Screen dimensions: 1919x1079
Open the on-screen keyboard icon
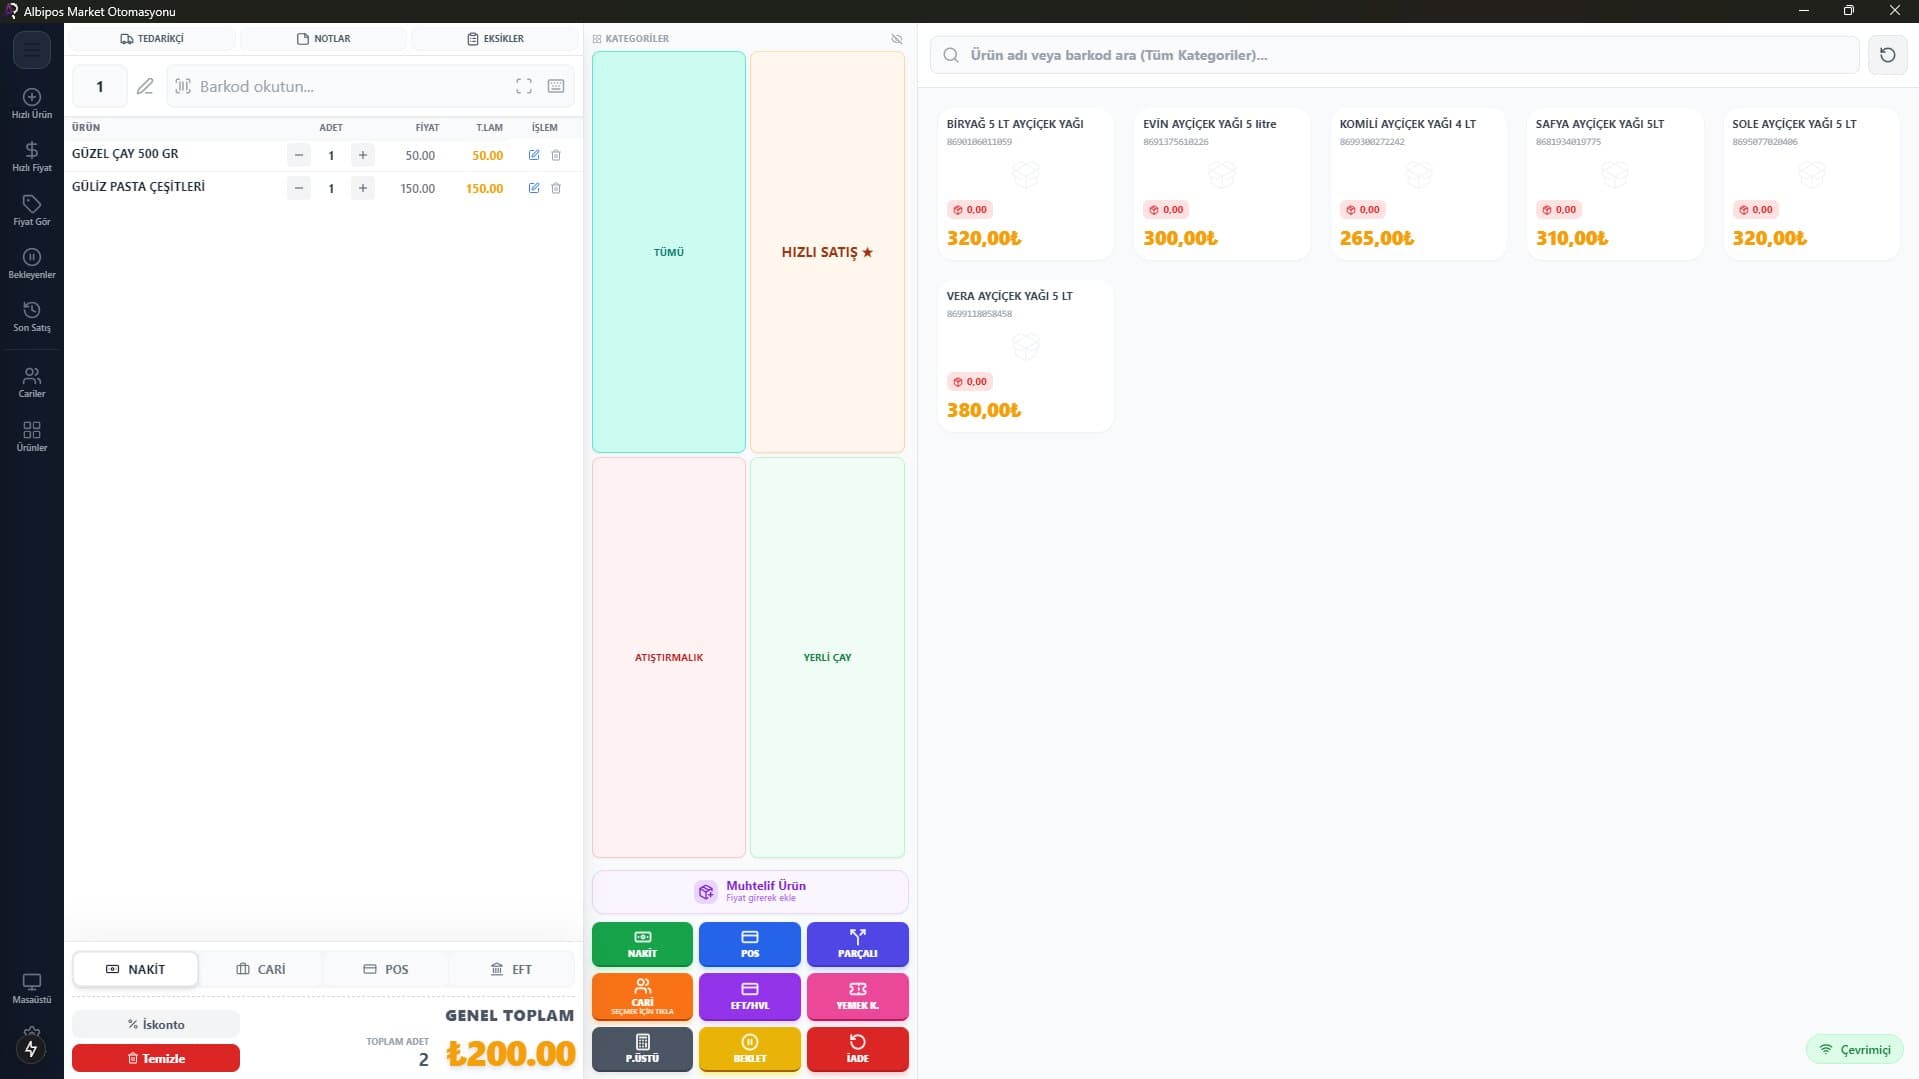point(556,86)
